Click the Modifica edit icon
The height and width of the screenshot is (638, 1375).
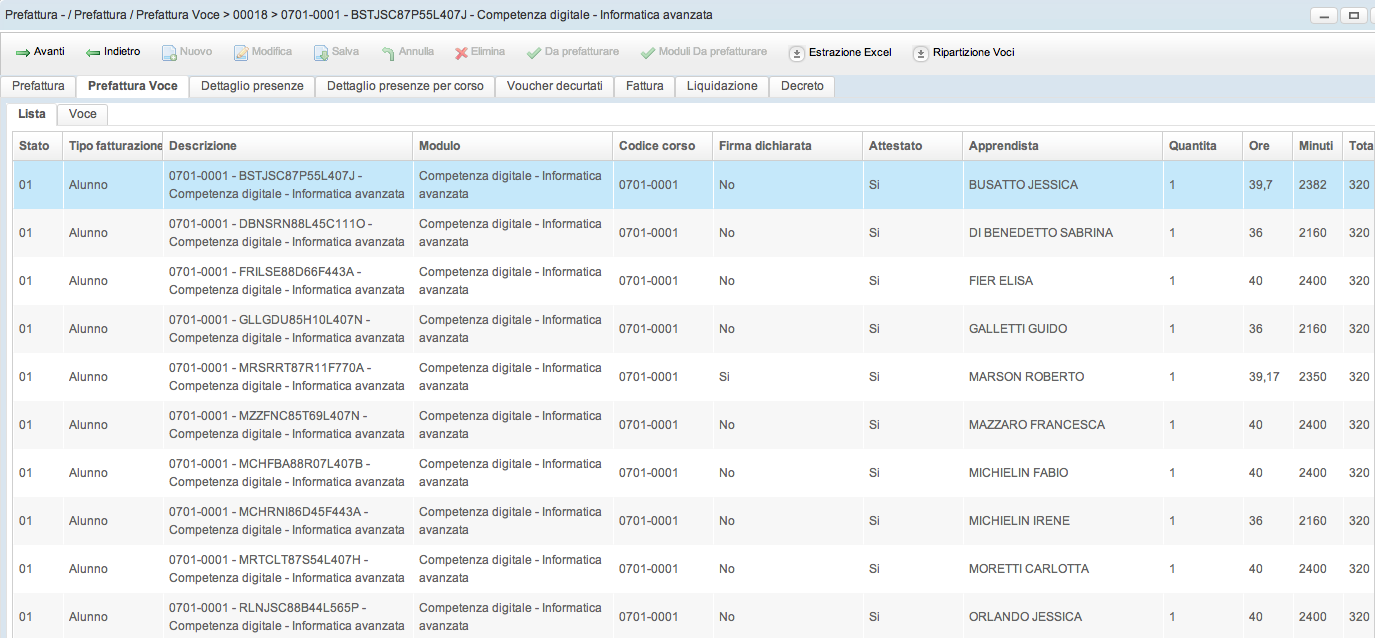(x=241, y=52)
